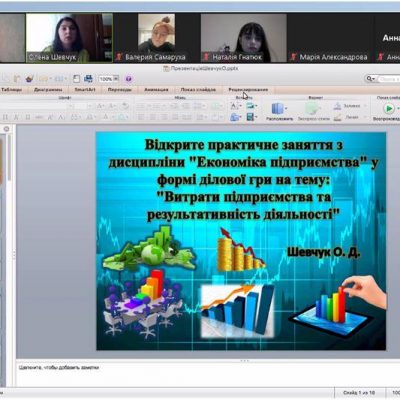Click the slide counter in status bar
This screenshot has height=400, width=400.
(358, 393)
